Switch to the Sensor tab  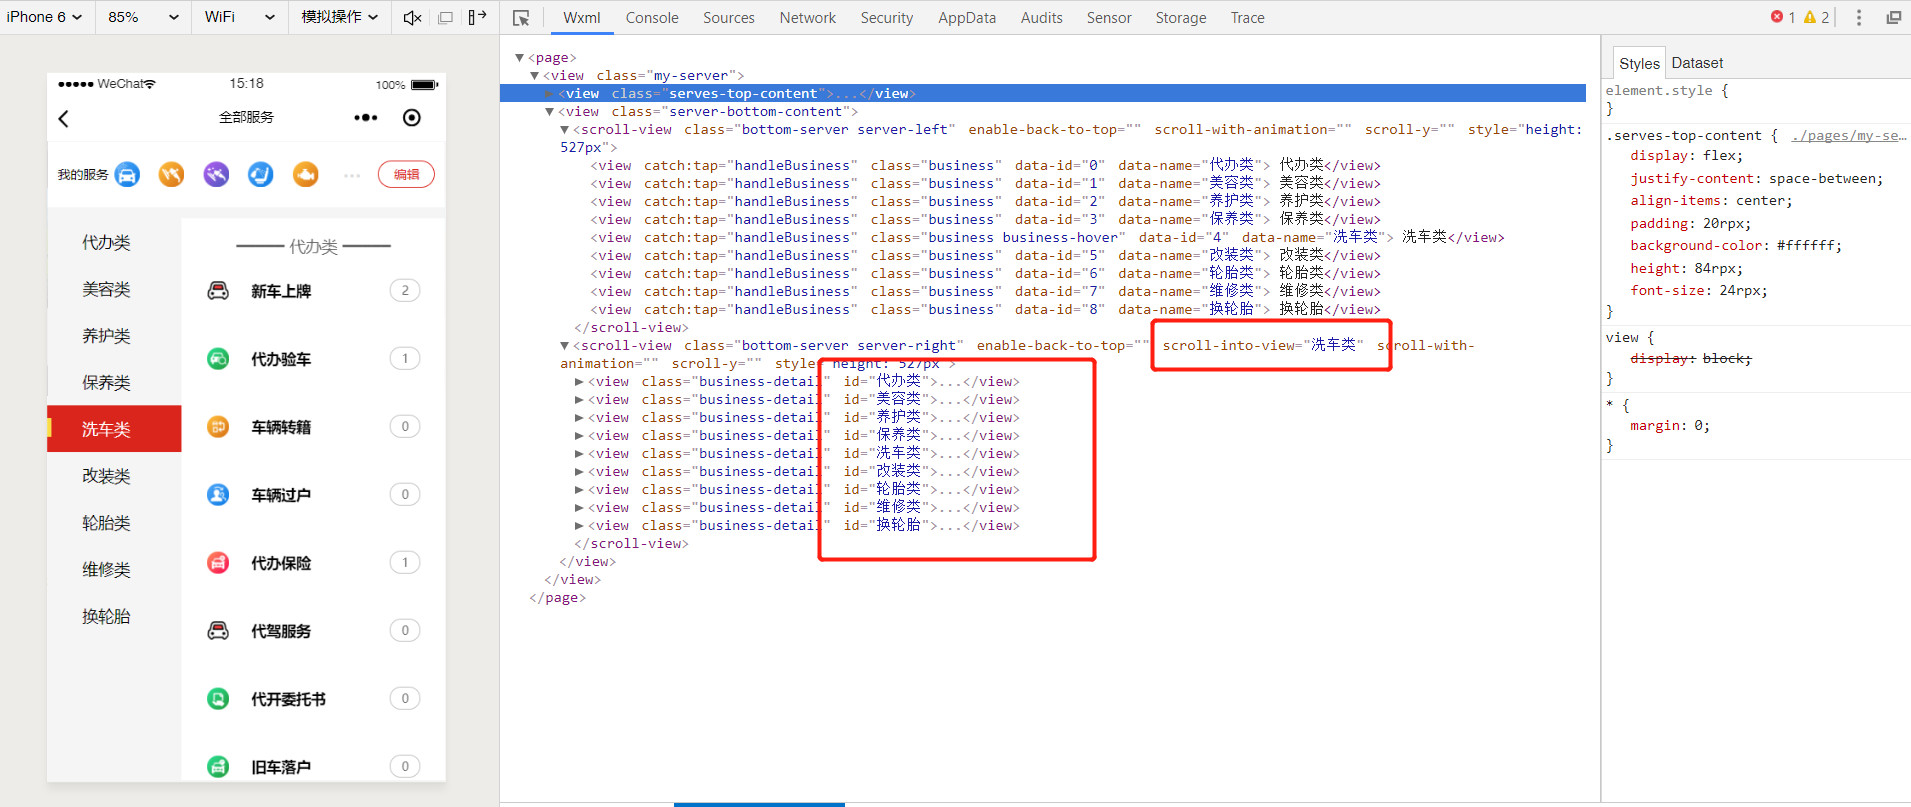click(x=1109, y=18)
